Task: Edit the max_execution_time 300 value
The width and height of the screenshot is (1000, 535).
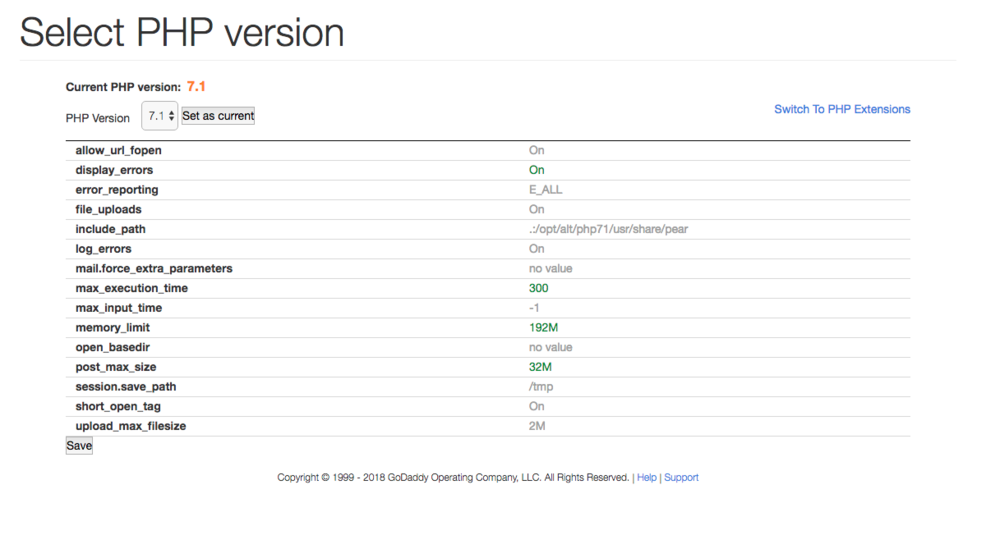Action: click(x=538, y=288)
